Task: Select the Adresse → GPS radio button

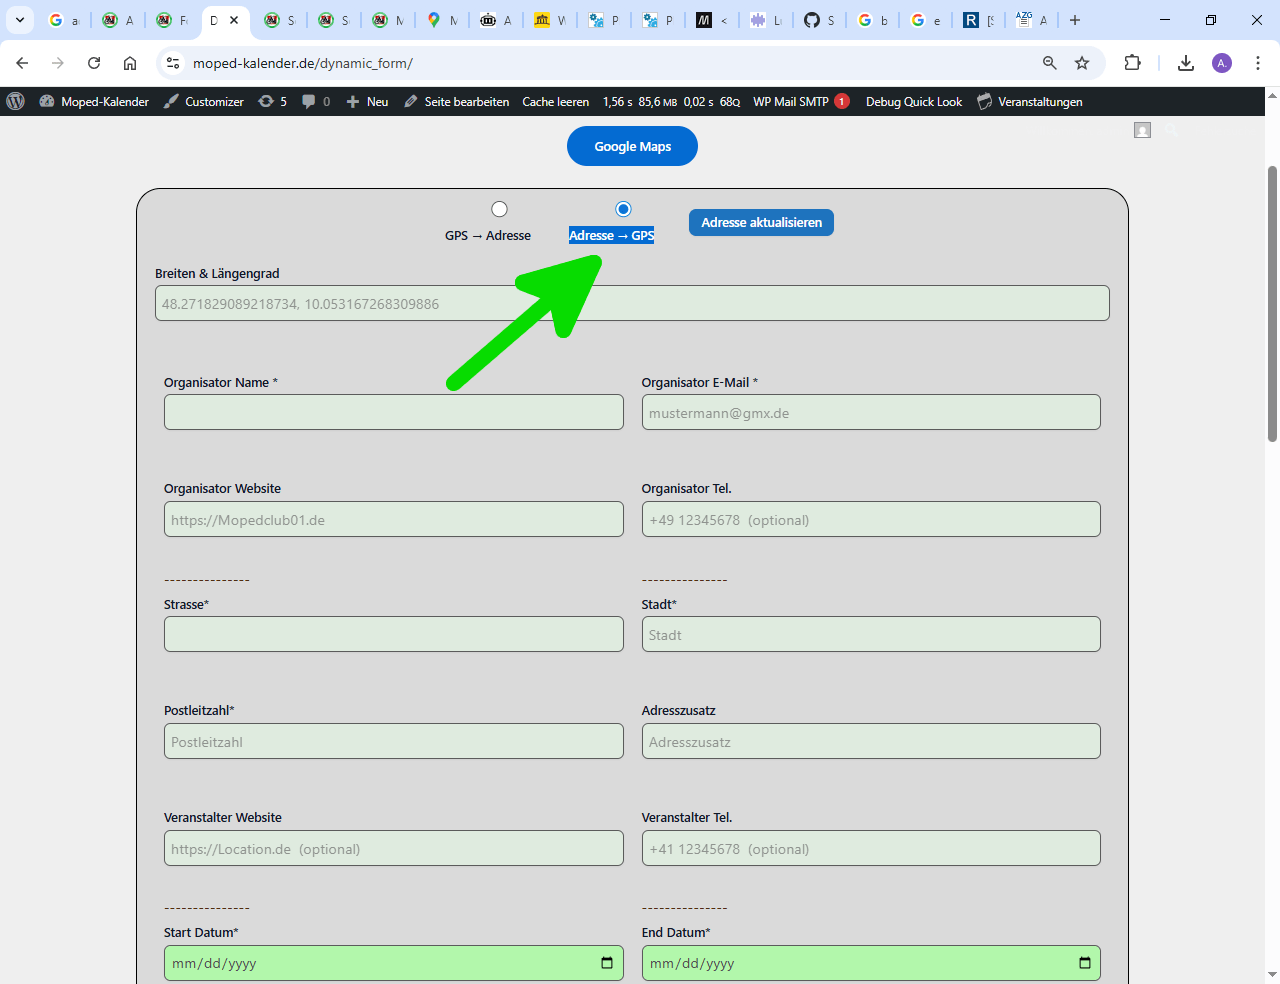Action: pyautogui.click(x=623, y=209)
